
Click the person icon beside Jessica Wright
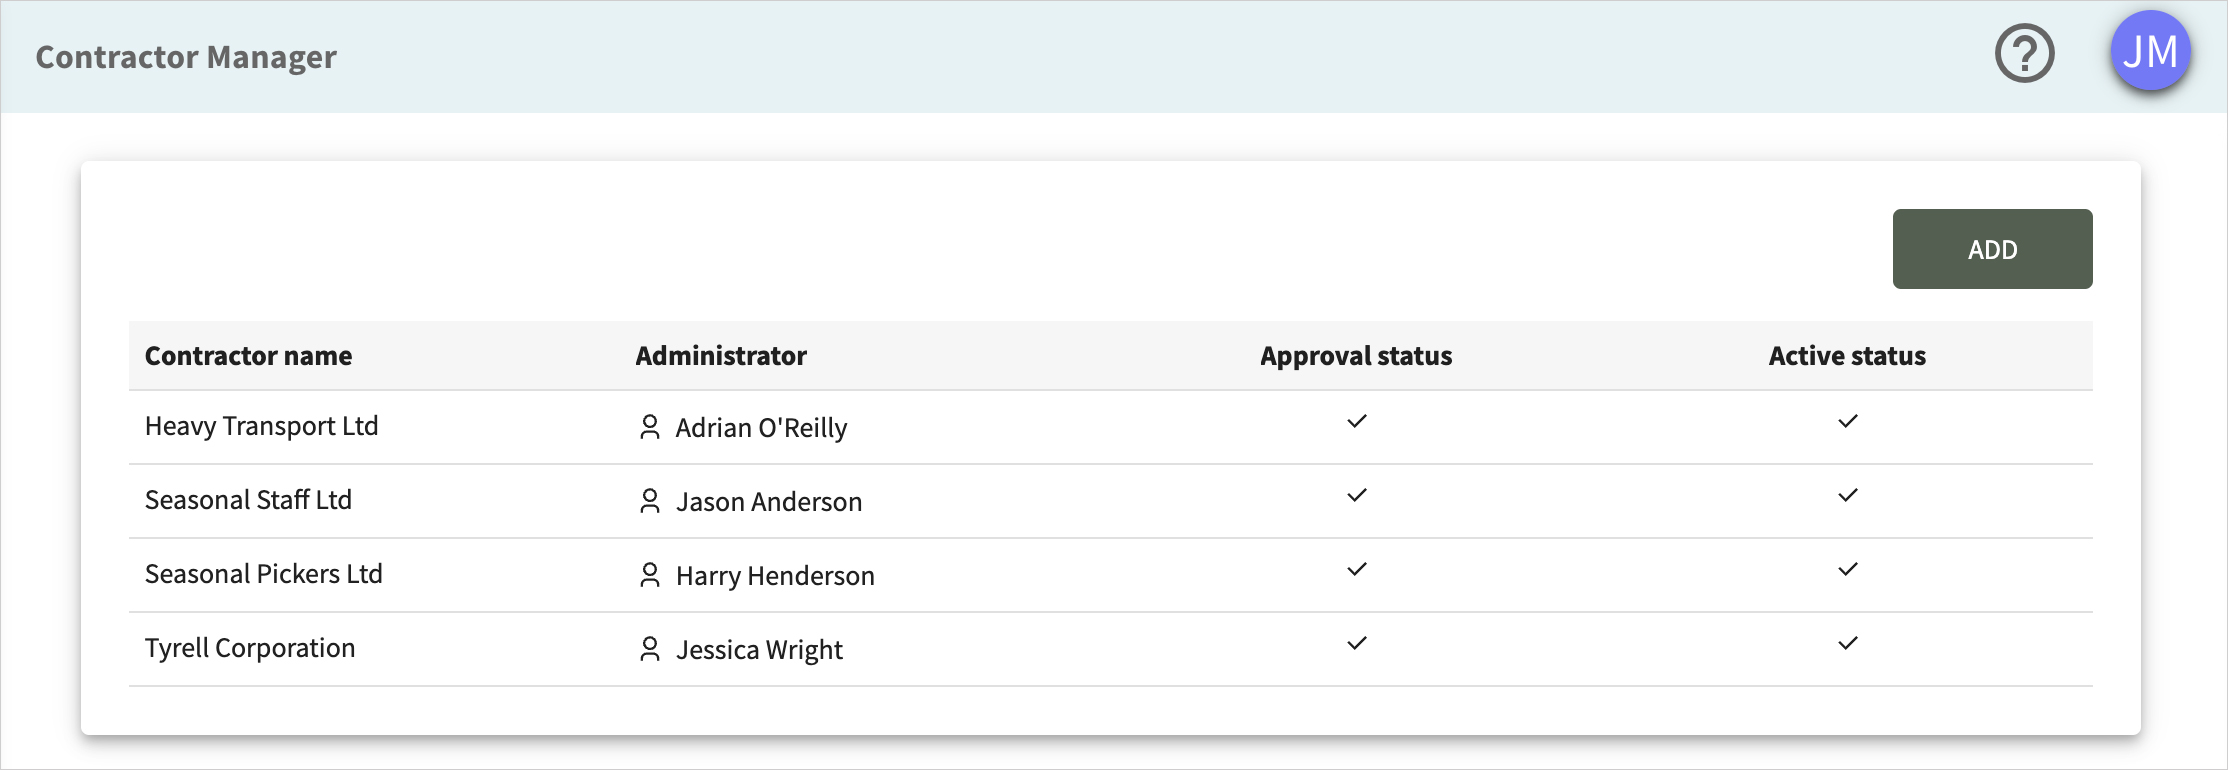tap(650, 649)
